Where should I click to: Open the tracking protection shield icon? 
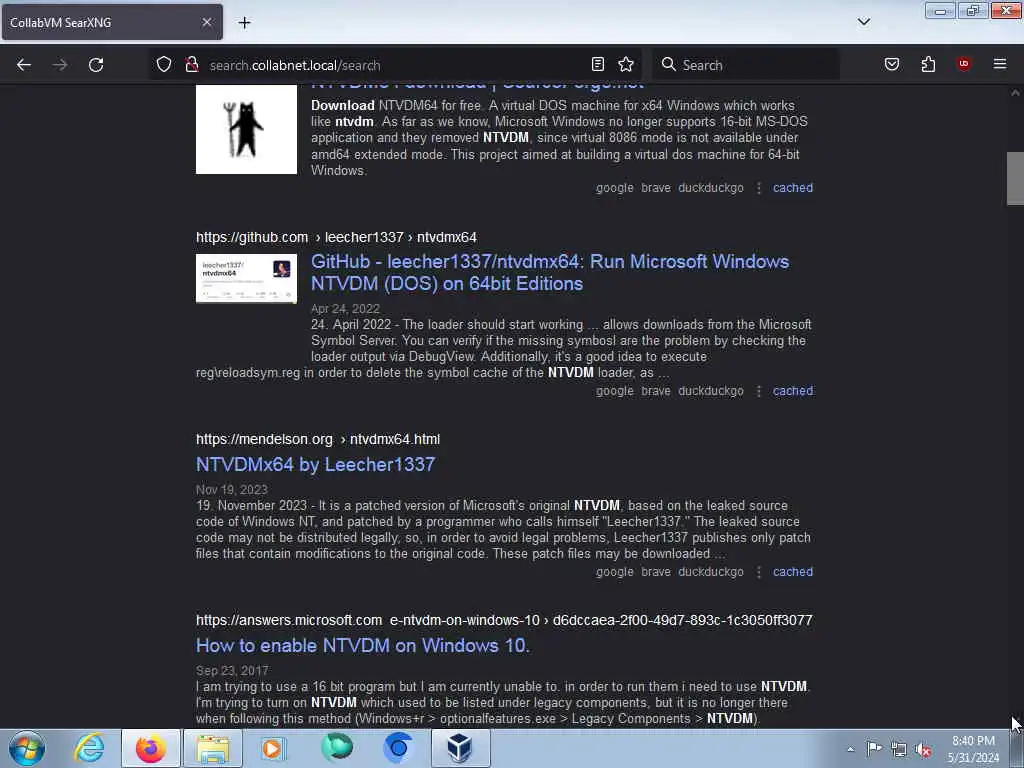click(x=164, y=64)
